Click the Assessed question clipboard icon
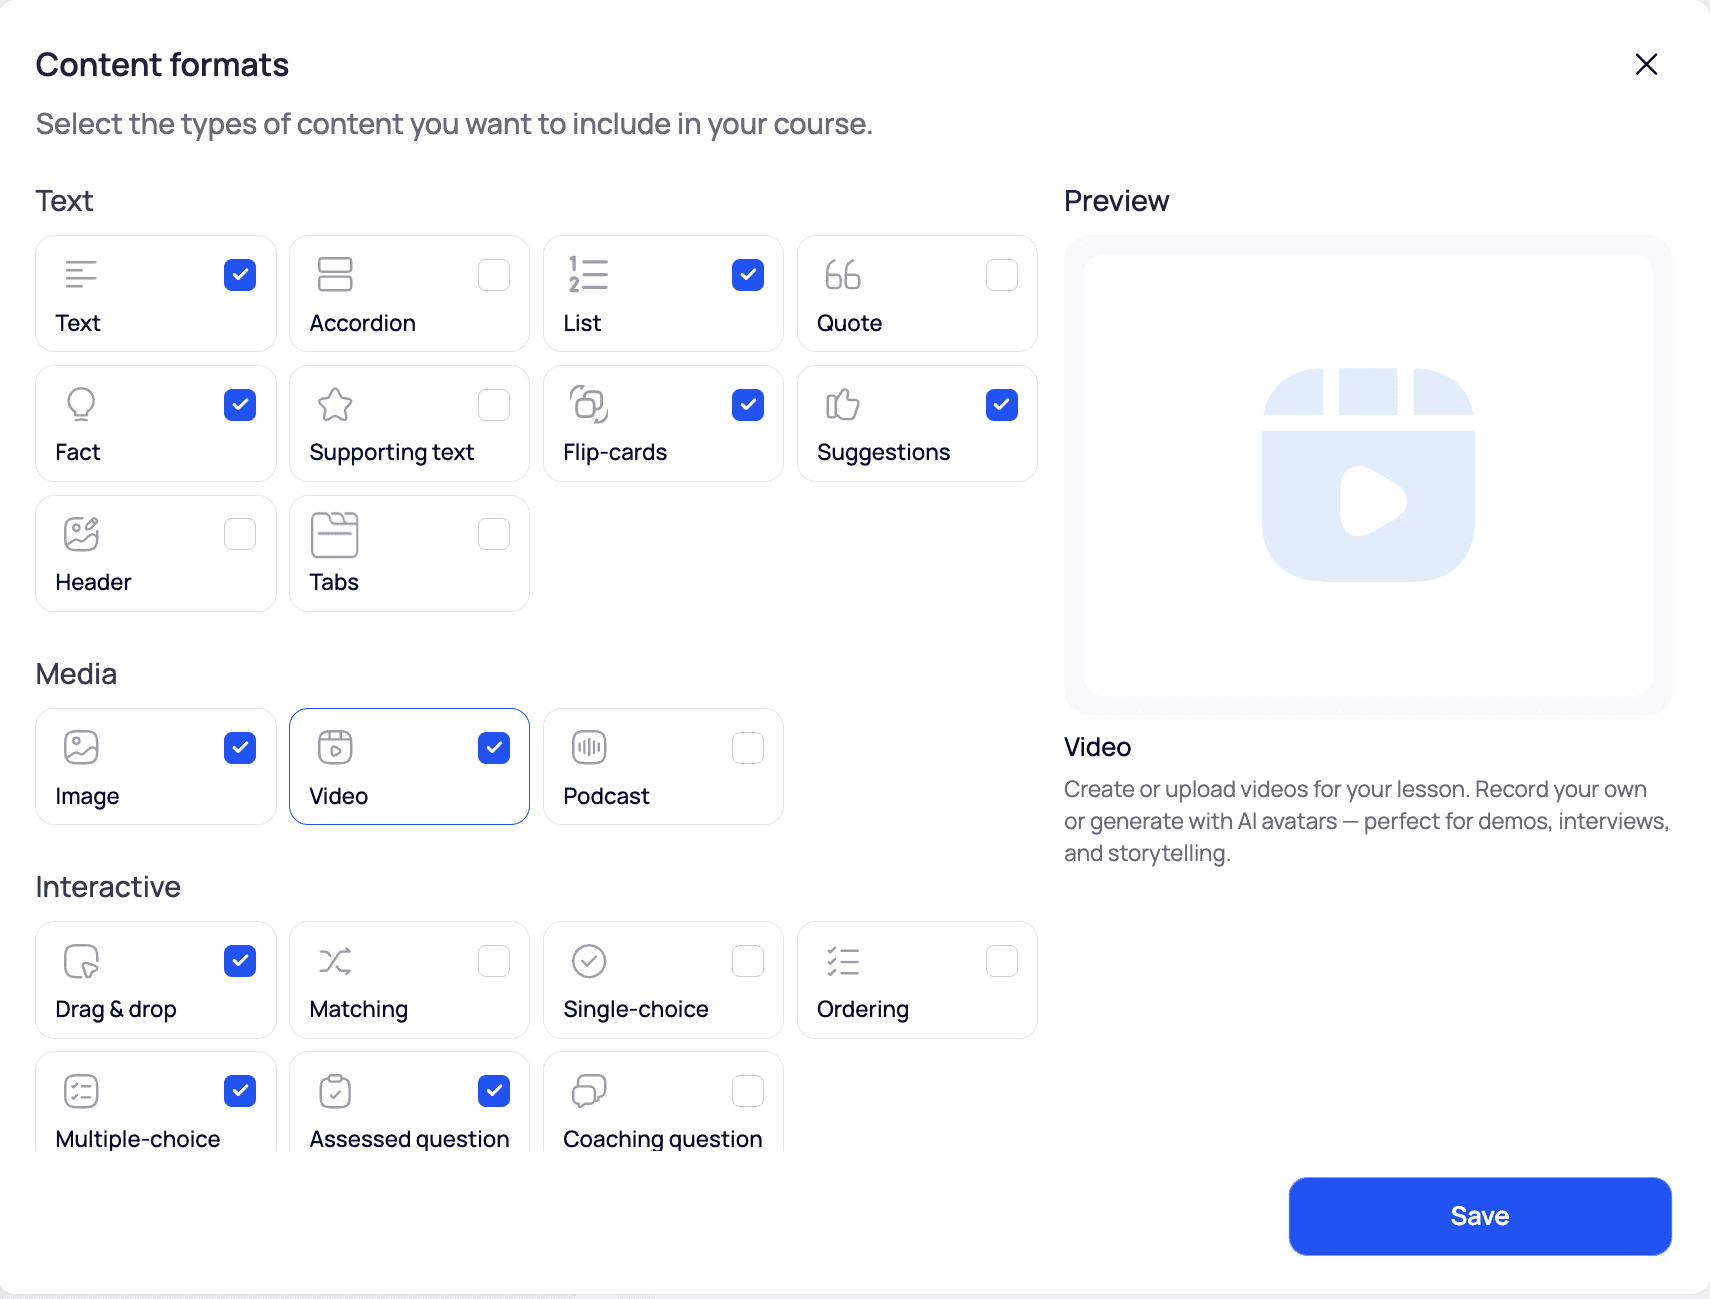 click(335, 1090)
